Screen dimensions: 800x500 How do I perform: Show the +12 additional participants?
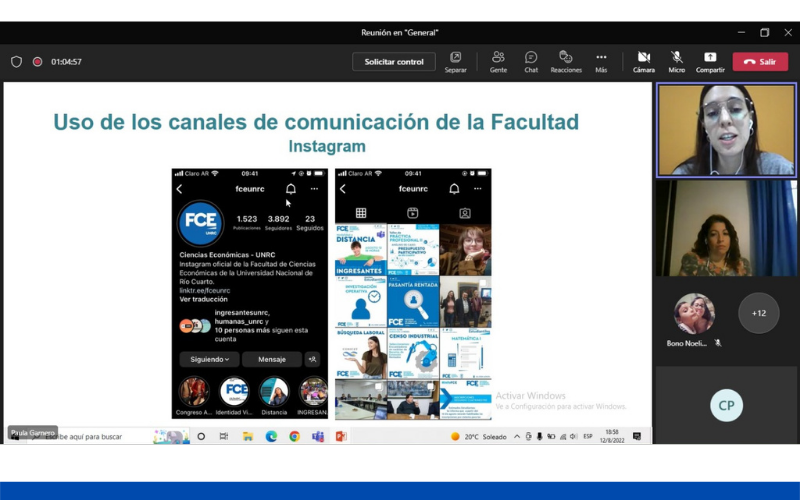coord(759,313)
